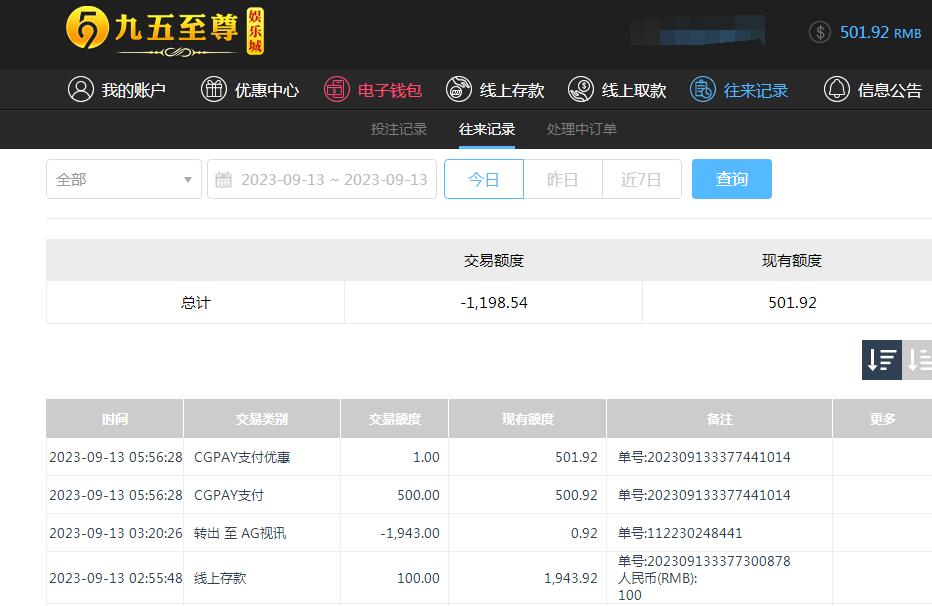The width and height of the screenshot is (932, 606).
Task: Select the 近7日 date filter
Action: click(x=641, y=179)
